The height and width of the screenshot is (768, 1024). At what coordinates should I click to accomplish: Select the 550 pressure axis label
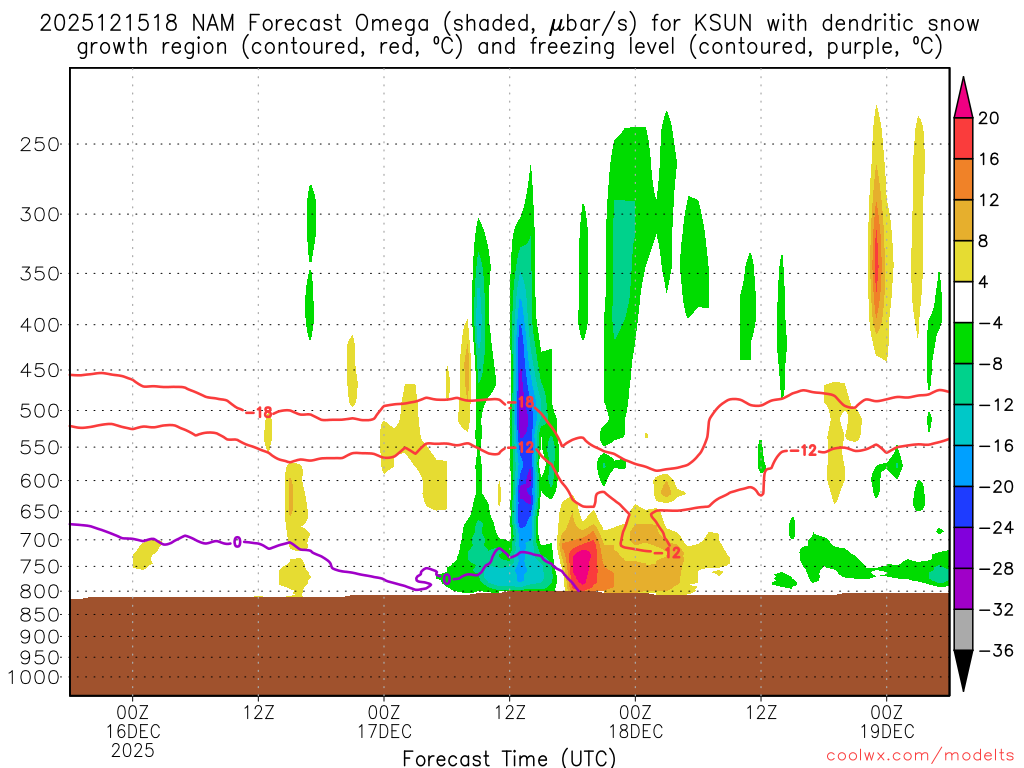click(40, 447)
